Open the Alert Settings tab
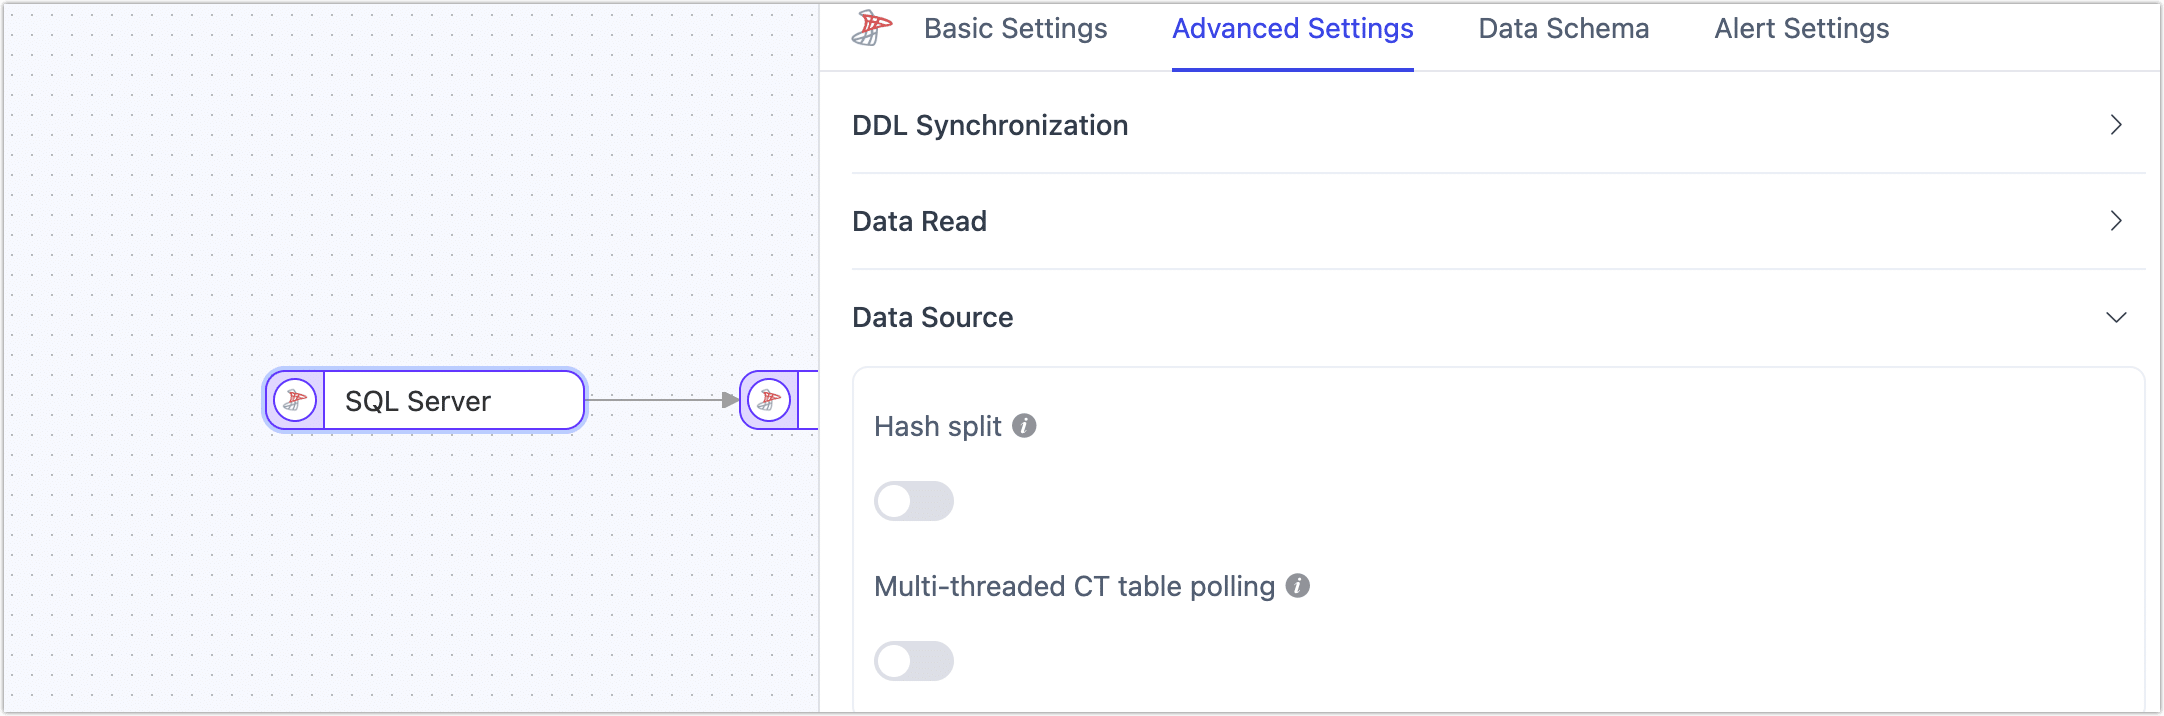Screen dimensions: 2164x716 1800,28
